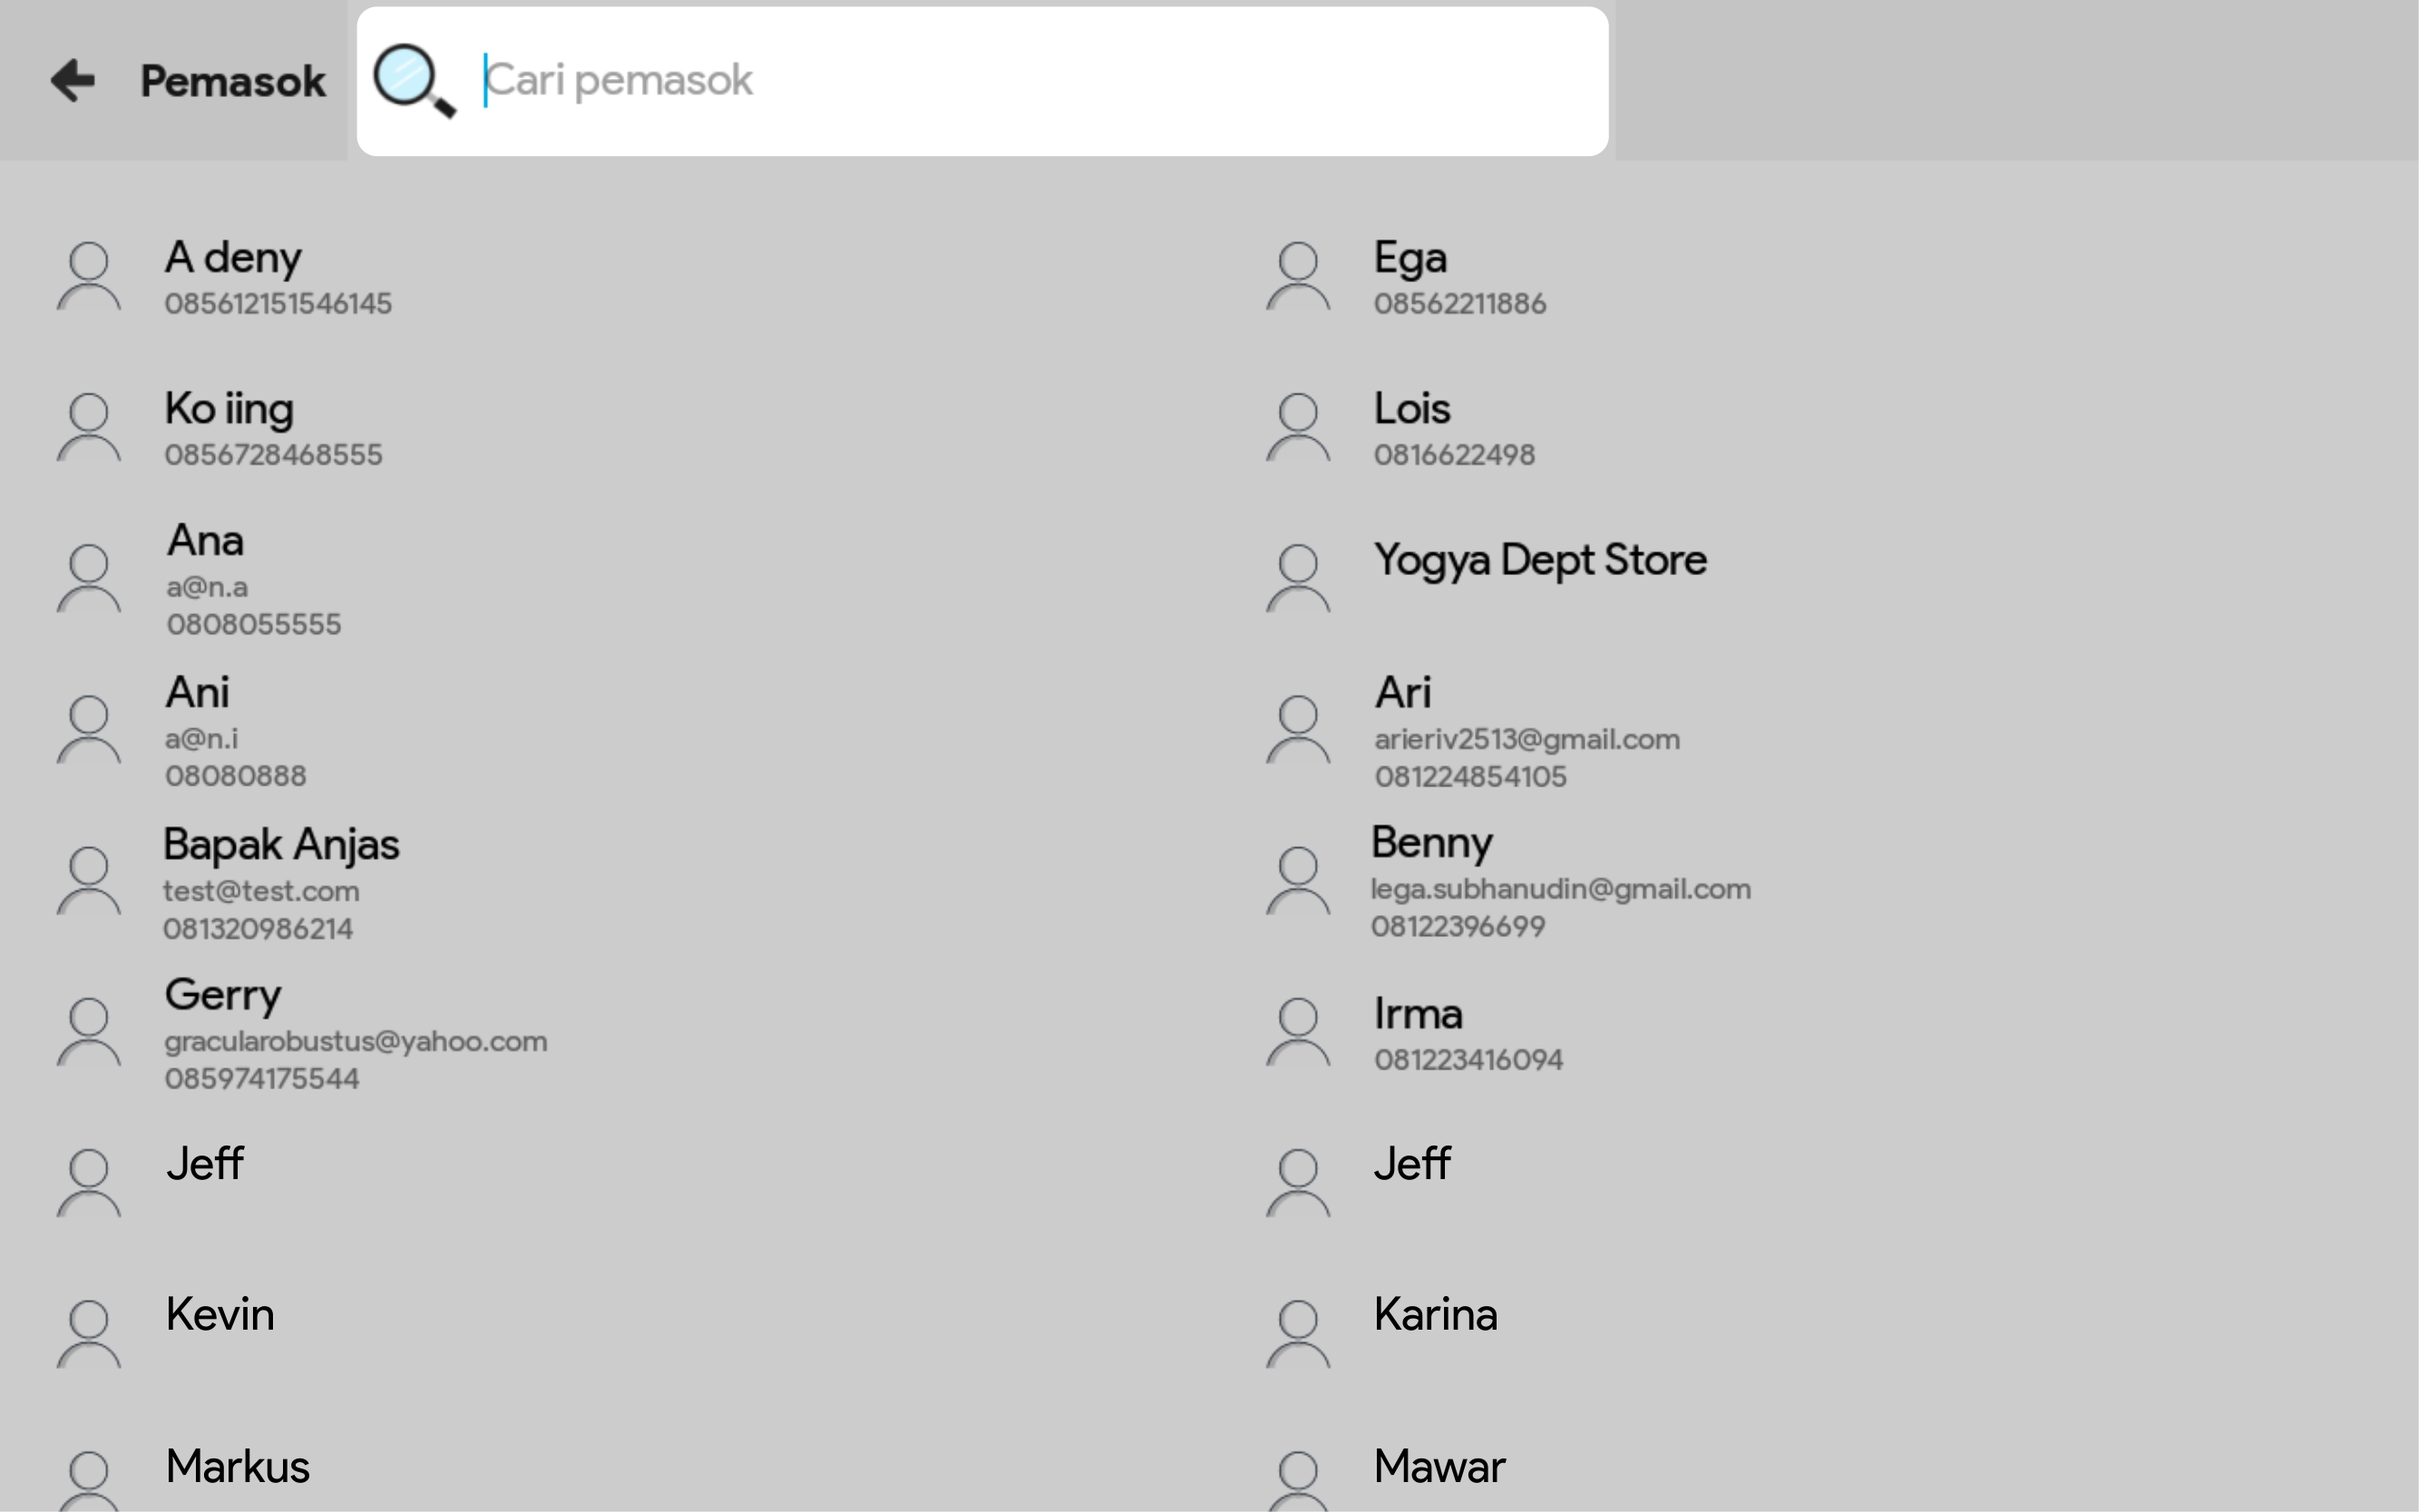The height and width of the screenshot is (1512, 2419).
Task: Click profile icon beside Karina
Action: tap(1298, 1334)
